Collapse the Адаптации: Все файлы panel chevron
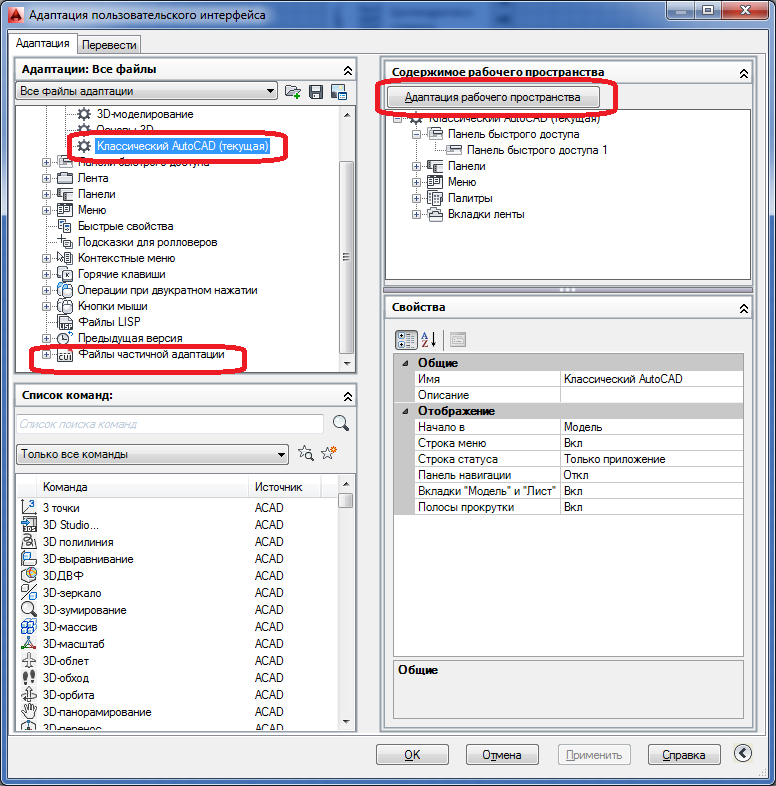The height and width of the screenshot is (786, 776). [347, 70]
